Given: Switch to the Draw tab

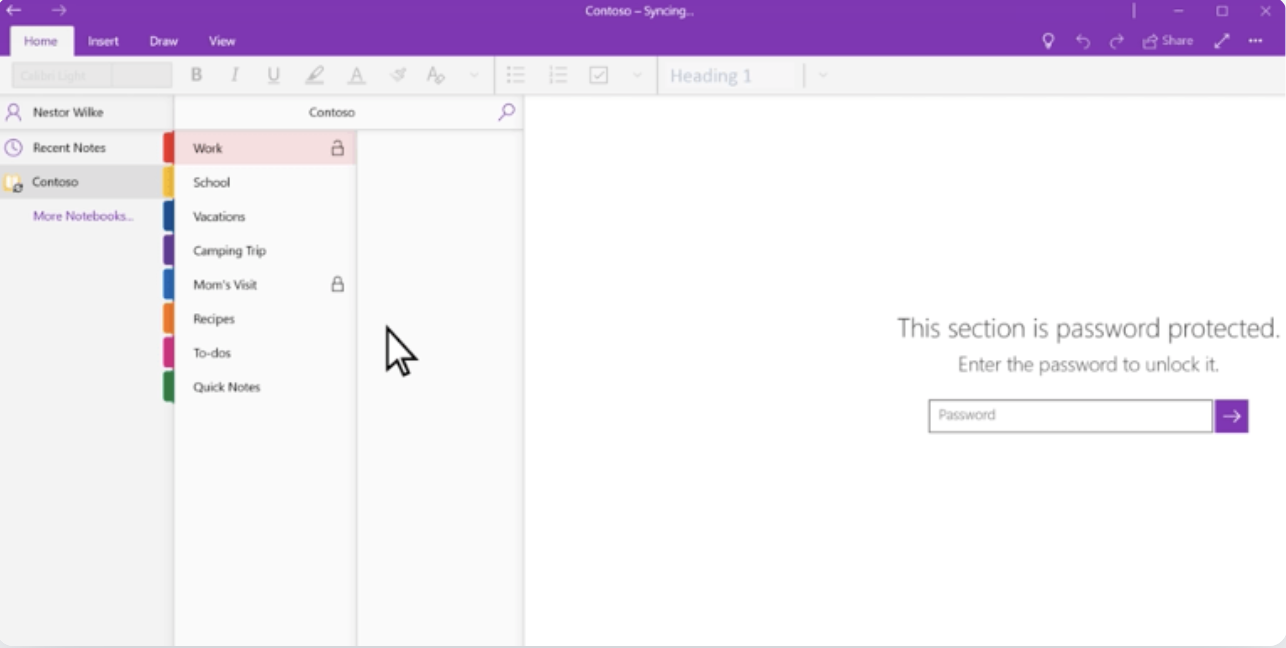Looking at the screenshot, I should (163, 41).
